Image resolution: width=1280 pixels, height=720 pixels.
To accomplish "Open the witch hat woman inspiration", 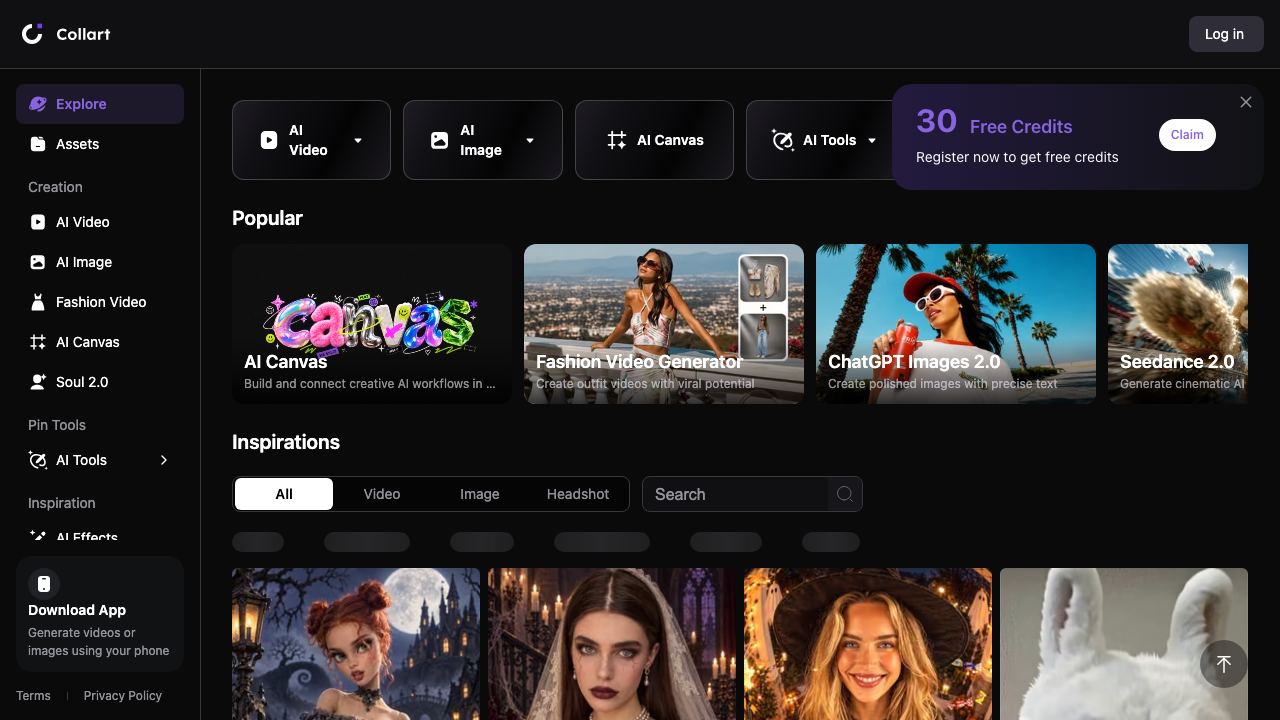I will point(868,644).
